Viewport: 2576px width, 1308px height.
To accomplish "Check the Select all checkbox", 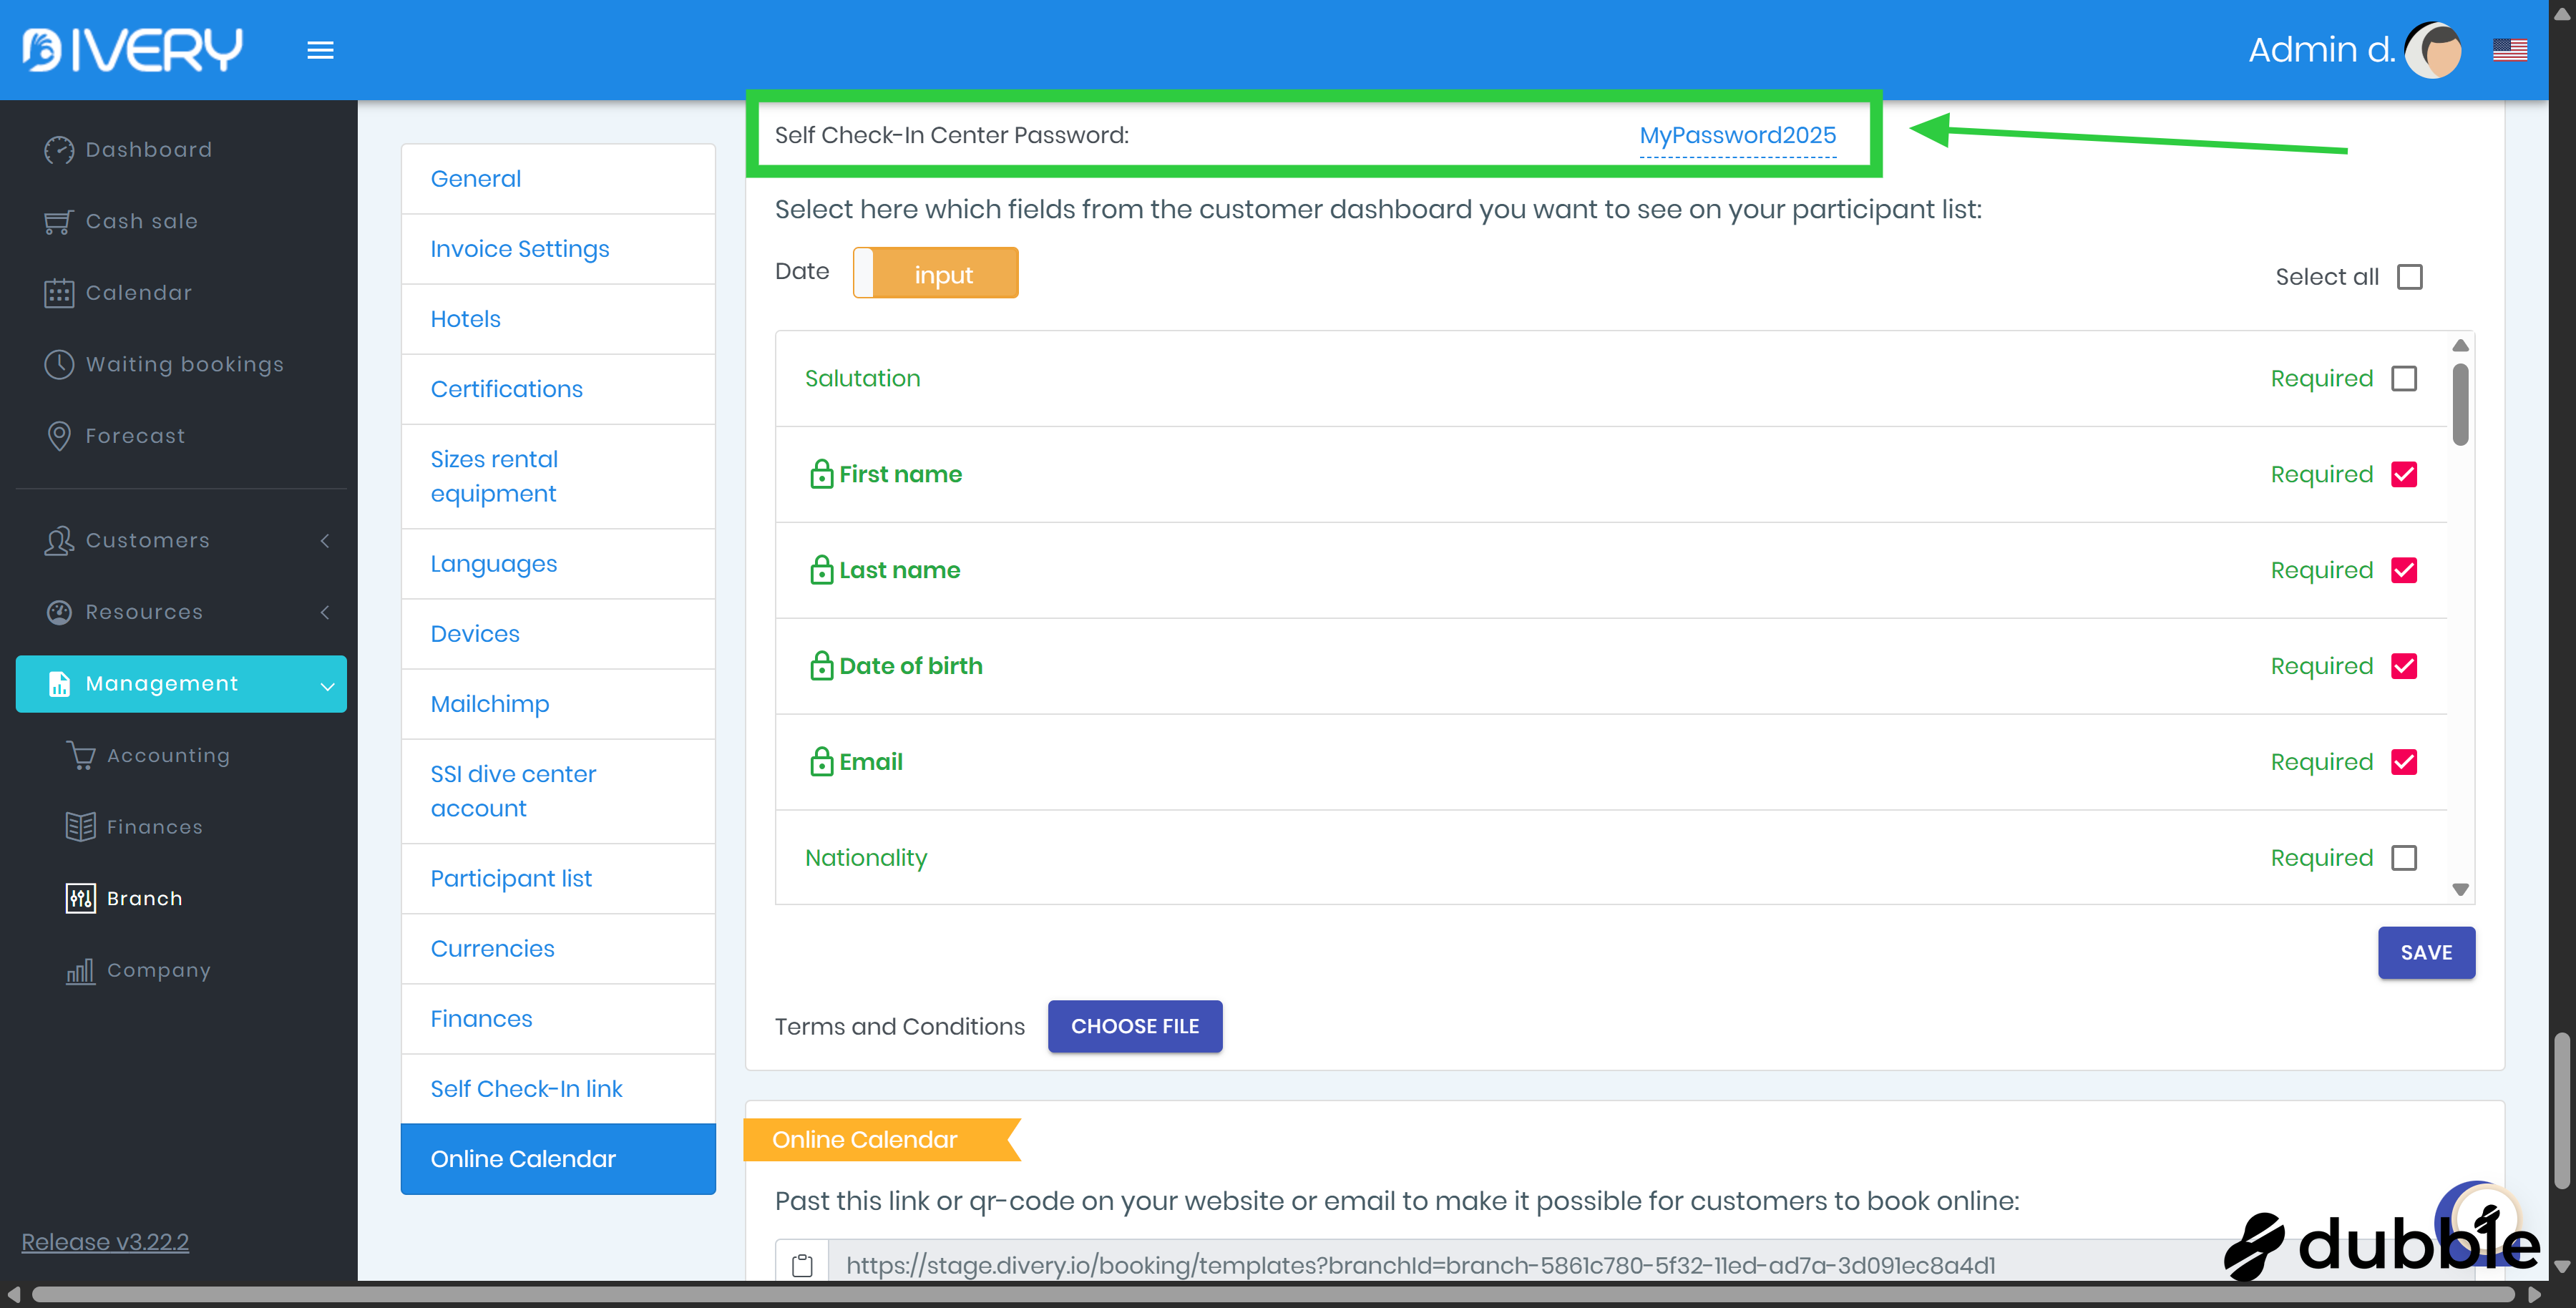I will [x=2410, y=277].
